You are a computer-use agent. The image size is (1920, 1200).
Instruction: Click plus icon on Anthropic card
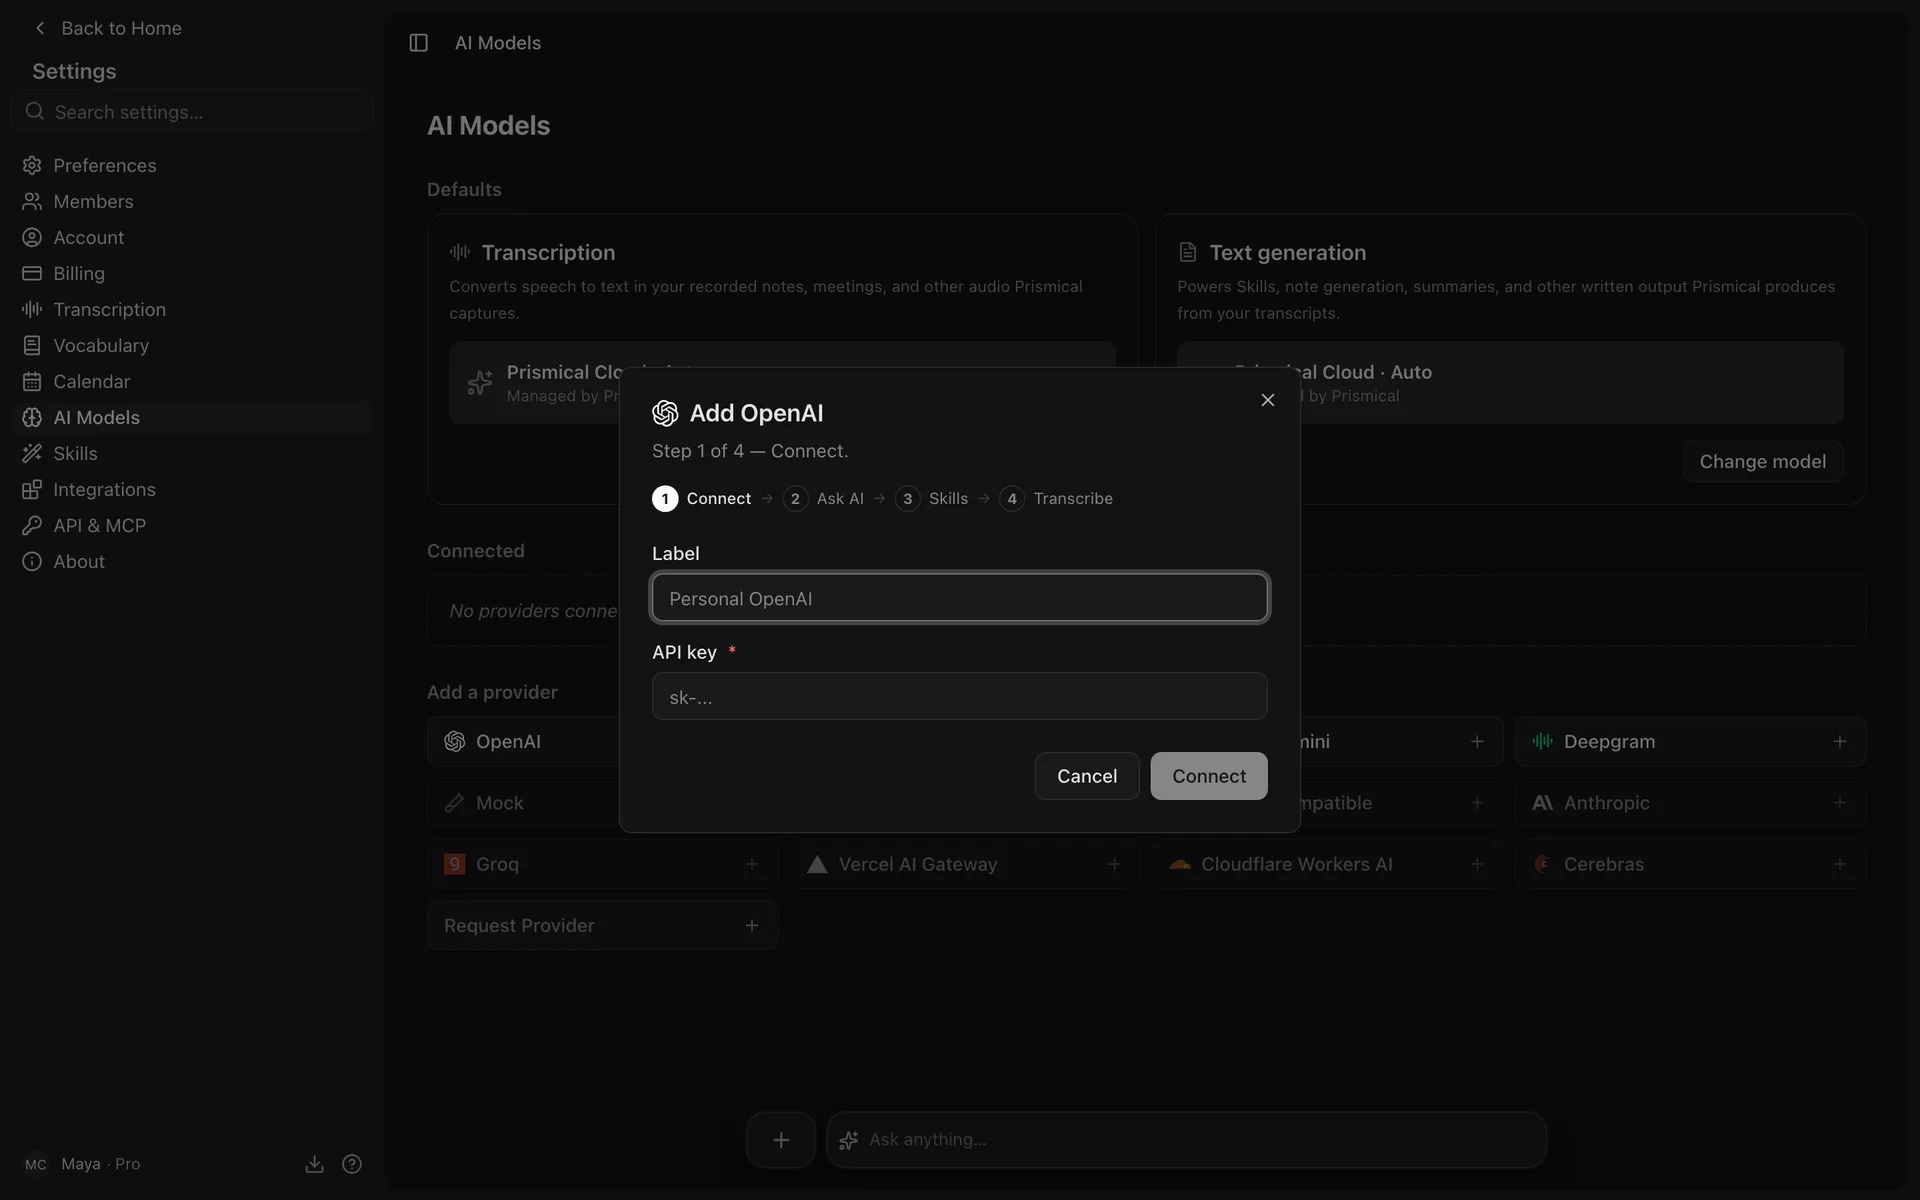click(x=1839, y=803)
